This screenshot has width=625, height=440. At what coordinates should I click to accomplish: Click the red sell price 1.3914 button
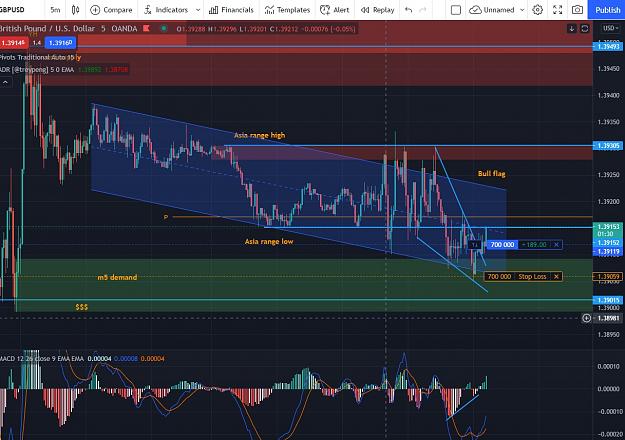coord(14,43)
